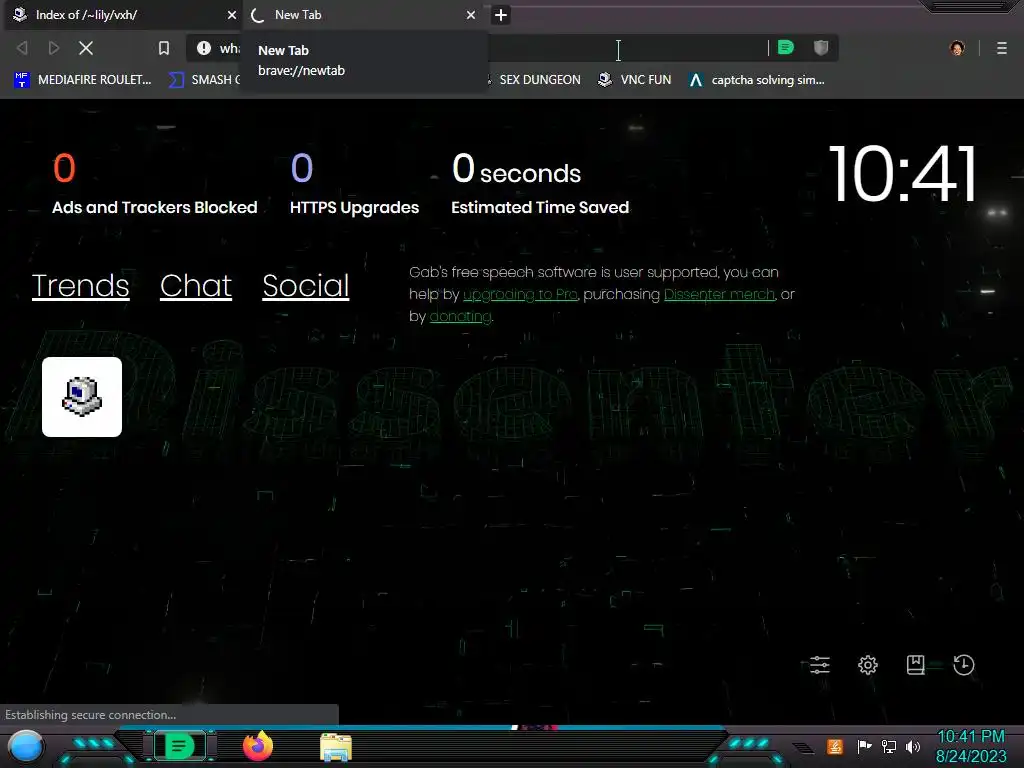Open the SMASH bookmark

point(204,80)
